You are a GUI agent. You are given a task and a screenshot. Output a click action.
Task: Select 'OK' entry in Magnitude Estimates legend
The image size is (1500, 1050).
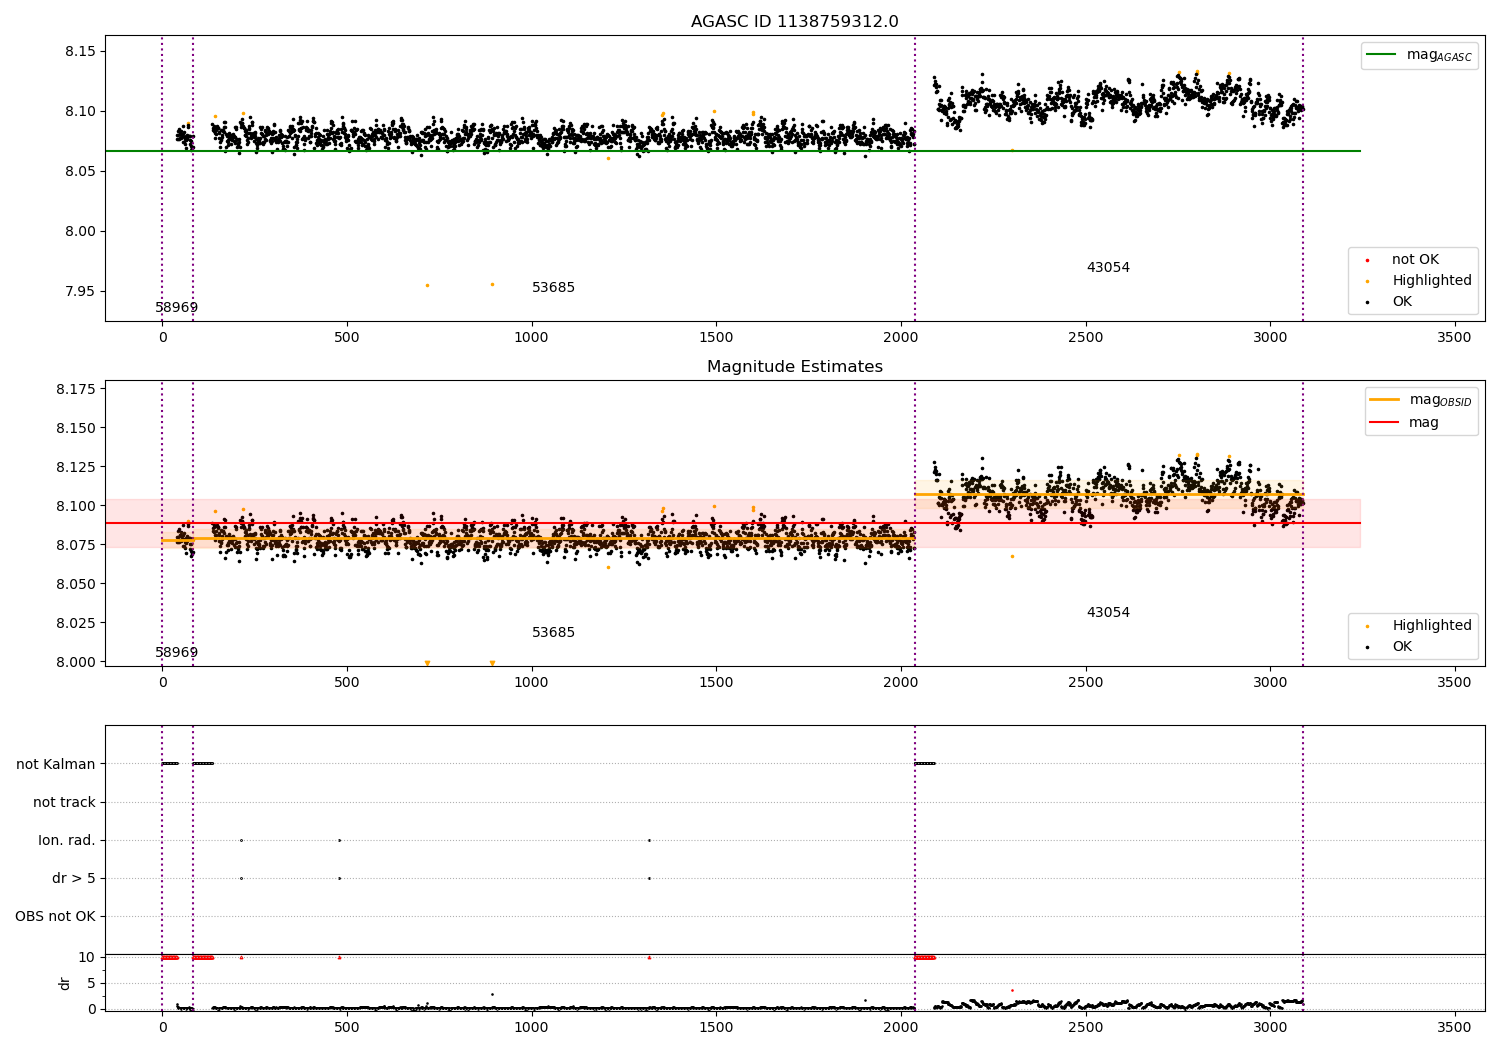pos(1402,647)
